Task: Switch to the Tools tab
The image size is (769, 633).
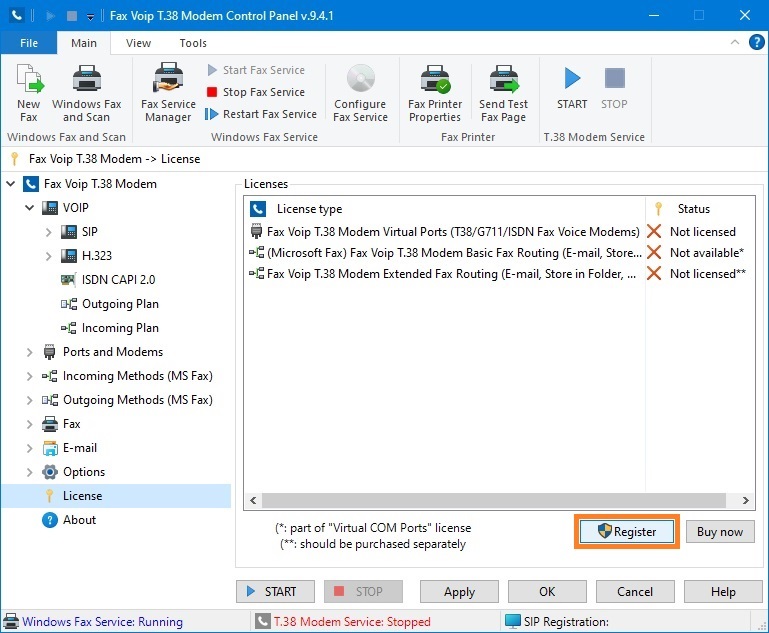Action: pos(193,43)
